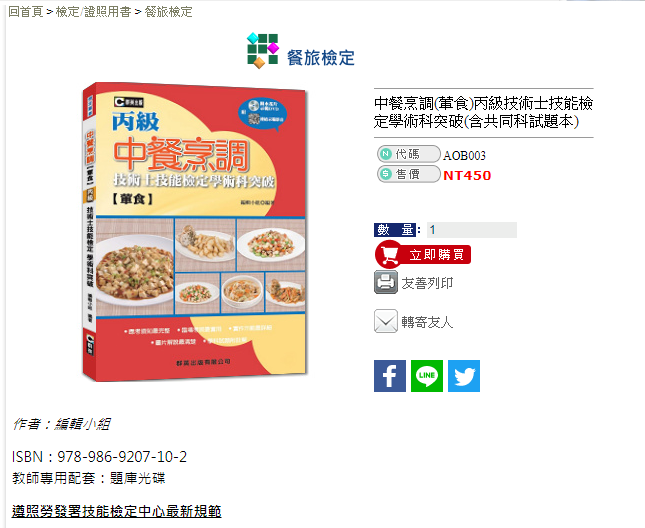Click the envelope icon to forward

pos(386,321)
